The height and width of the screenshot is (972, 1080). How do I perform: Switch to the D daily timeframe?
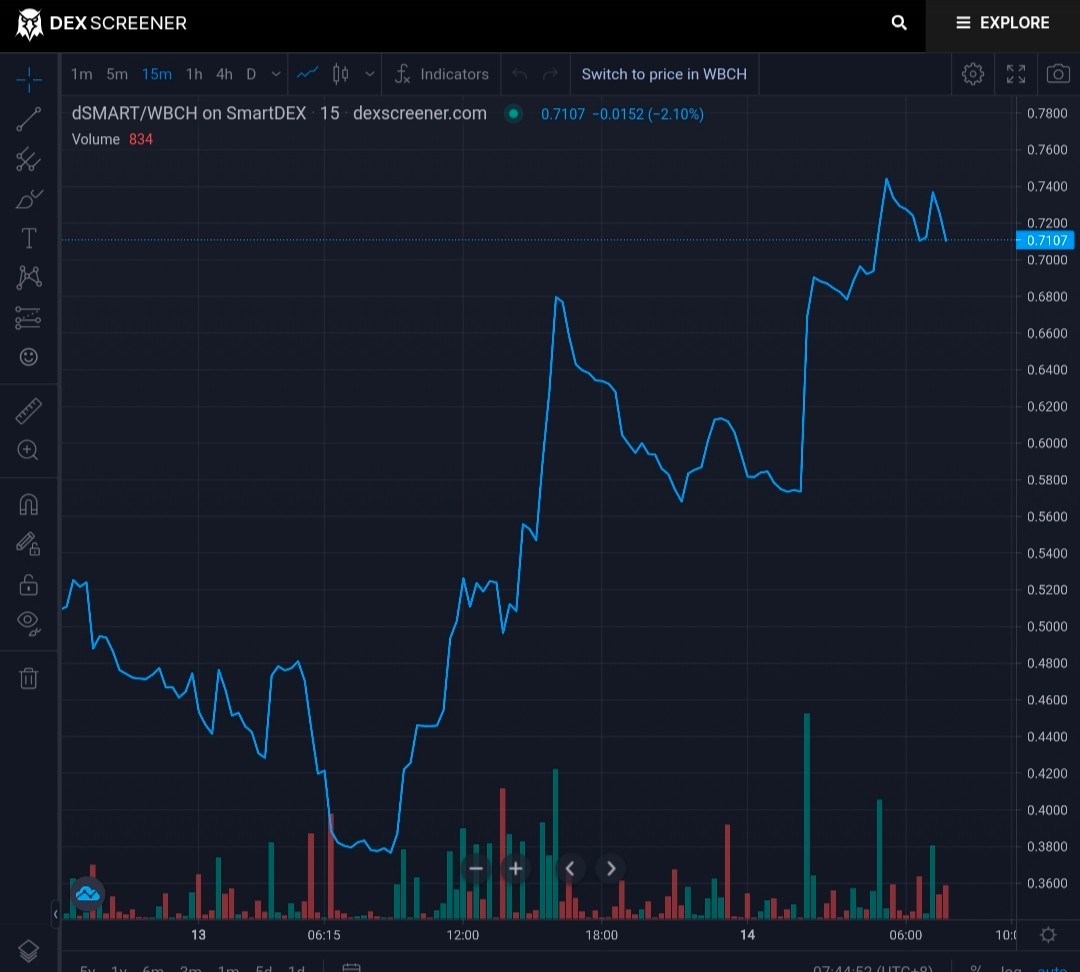pyautogui.click(x=251, y=74)
